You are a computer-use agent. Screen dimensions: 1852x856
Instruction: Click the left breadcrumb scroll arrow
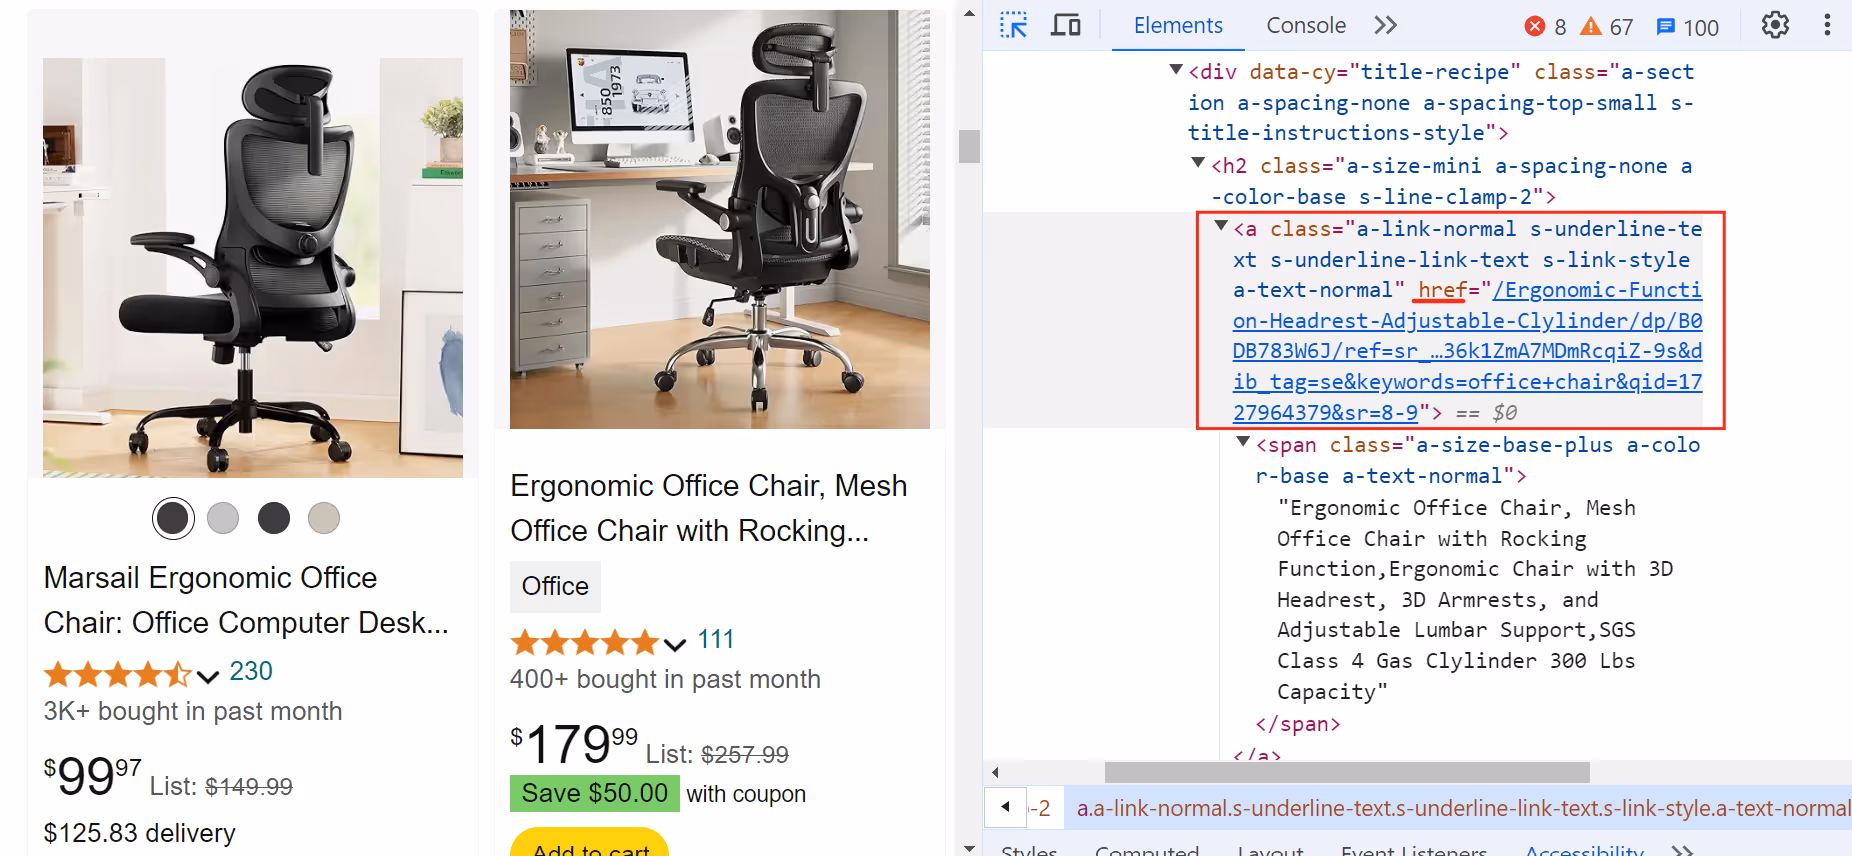(x=1006, y=807)
